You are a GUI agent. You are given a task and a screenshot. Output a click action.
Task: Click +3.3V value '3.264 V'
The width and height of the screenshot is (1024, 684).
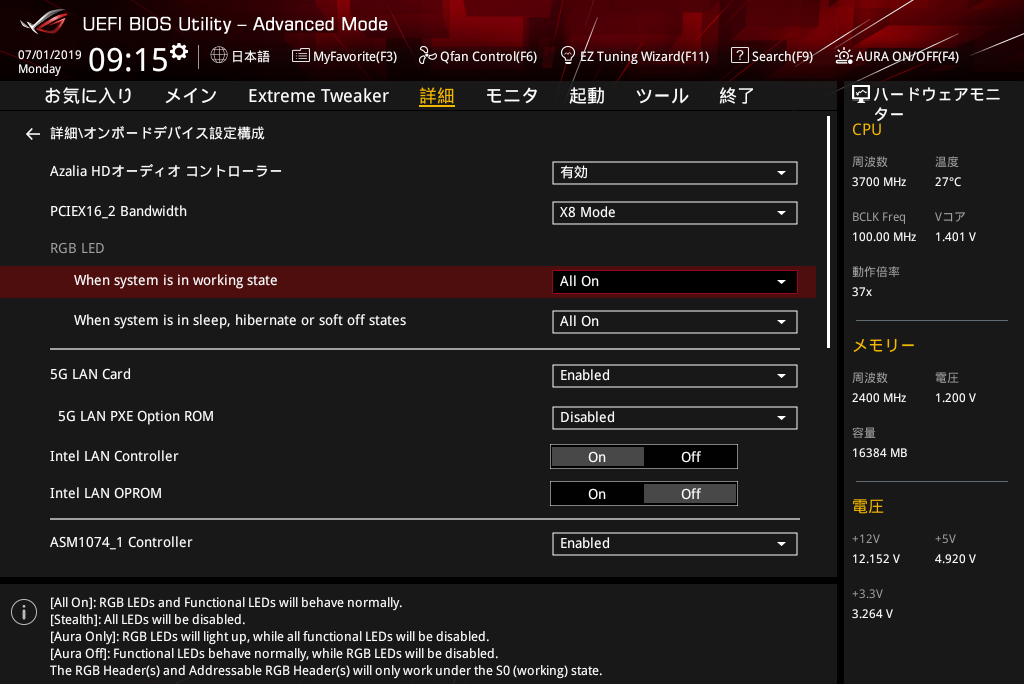(x=872, y=614)
